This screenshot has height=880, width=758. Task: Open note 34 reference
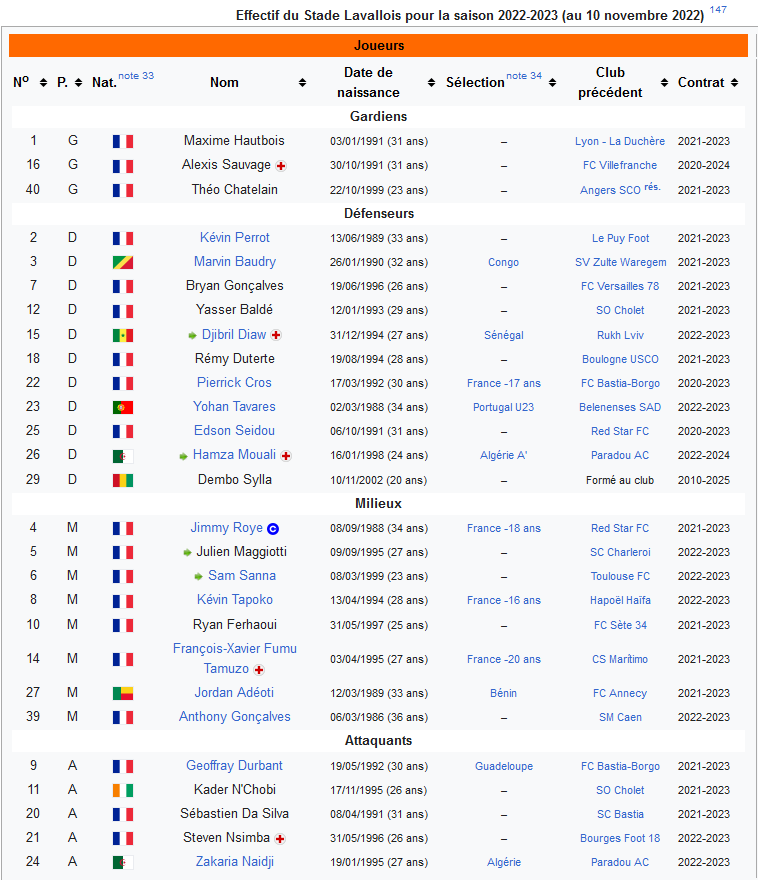[524, 76]
